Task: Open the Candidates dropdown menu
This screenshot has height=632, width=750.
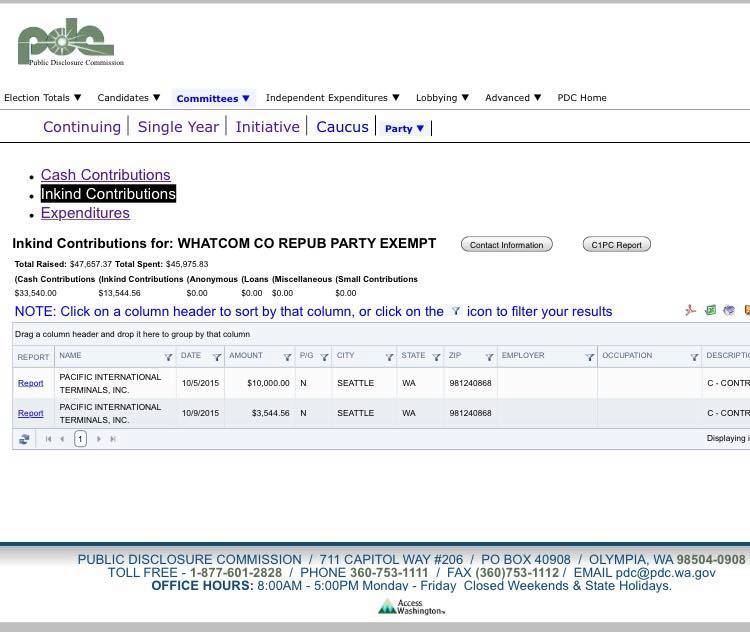Action: [128, 98]
